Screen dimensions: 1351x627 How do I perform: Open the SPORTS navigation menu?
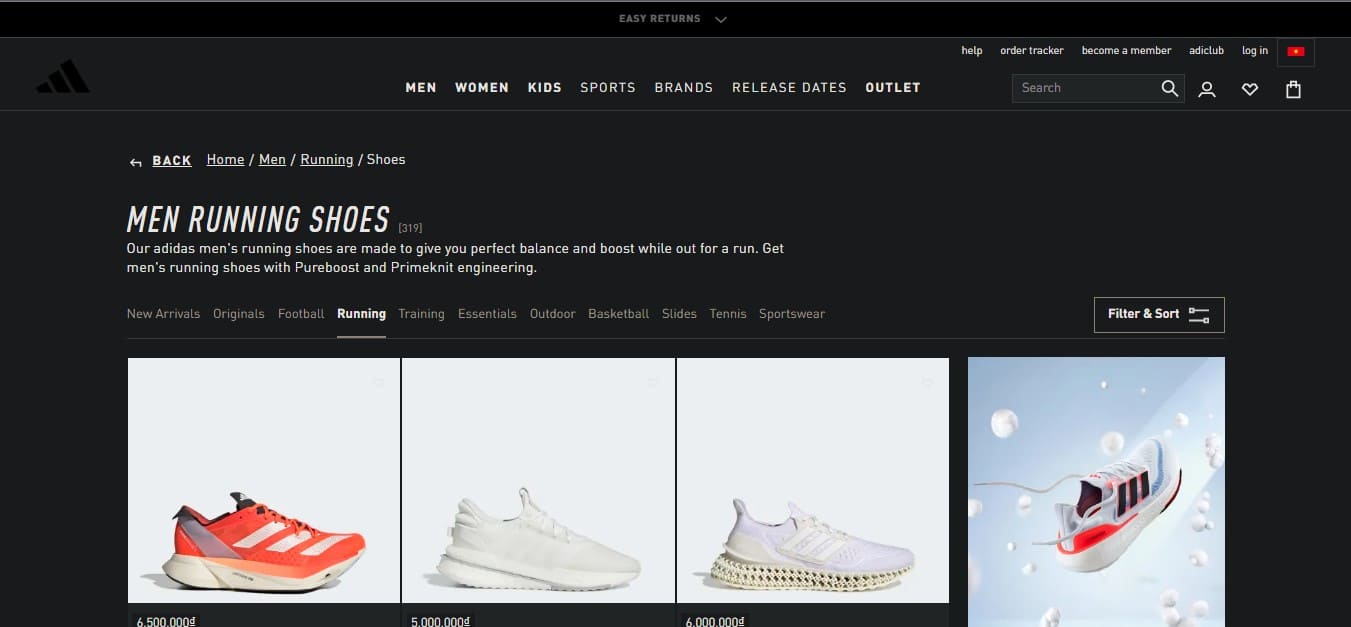(608, 88)
